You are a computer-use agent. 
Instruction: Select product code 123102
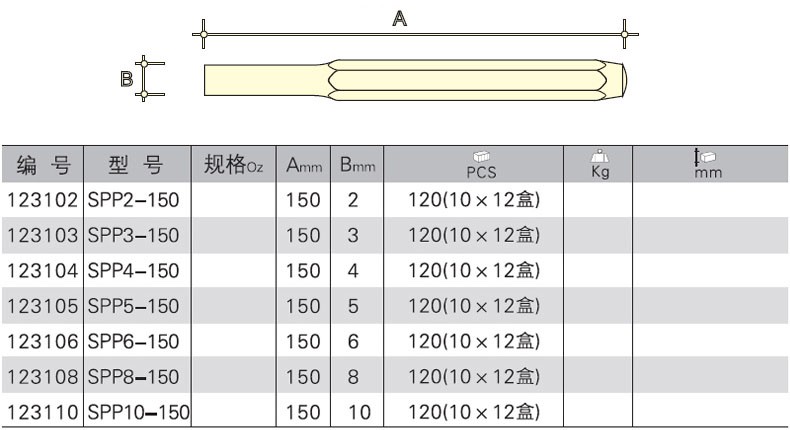coord(42,200)
